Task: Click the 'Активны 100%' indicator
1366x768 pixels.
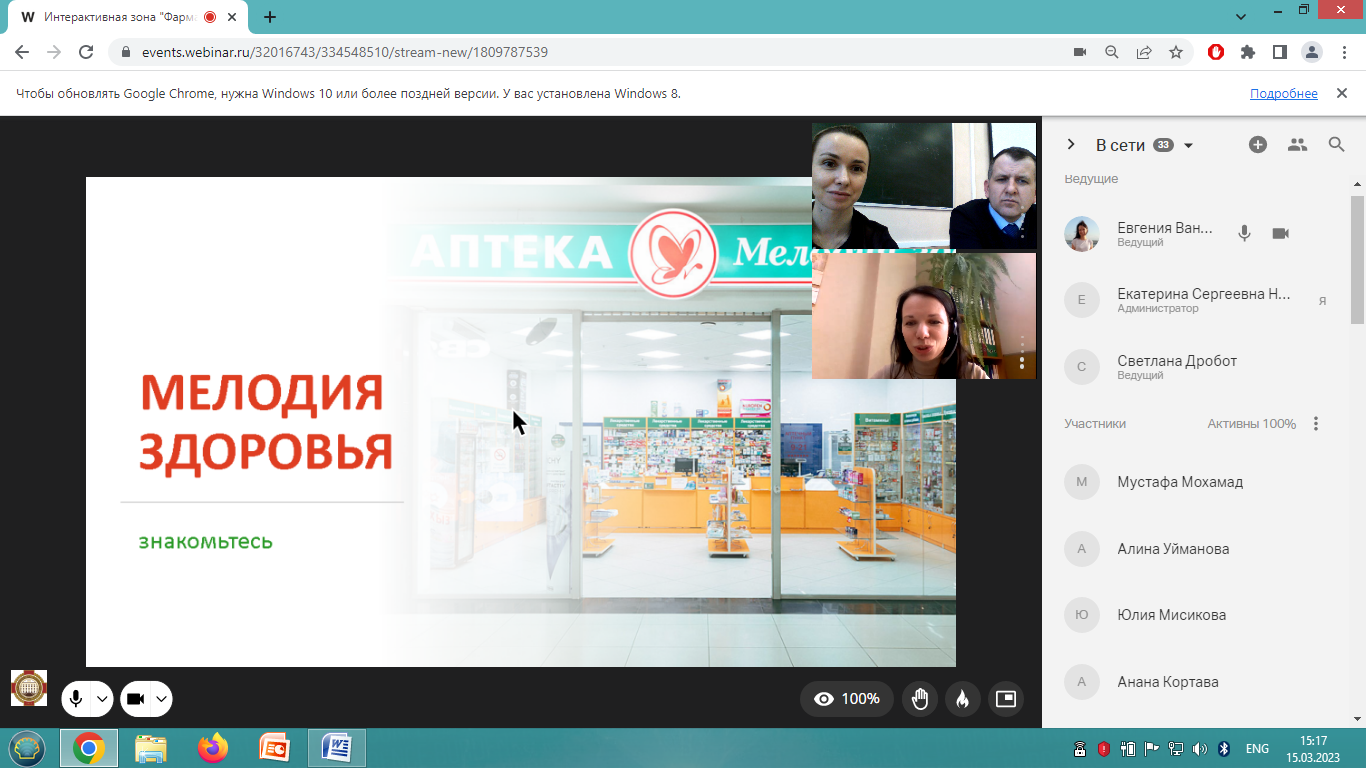Action: tap(1251, 424)
